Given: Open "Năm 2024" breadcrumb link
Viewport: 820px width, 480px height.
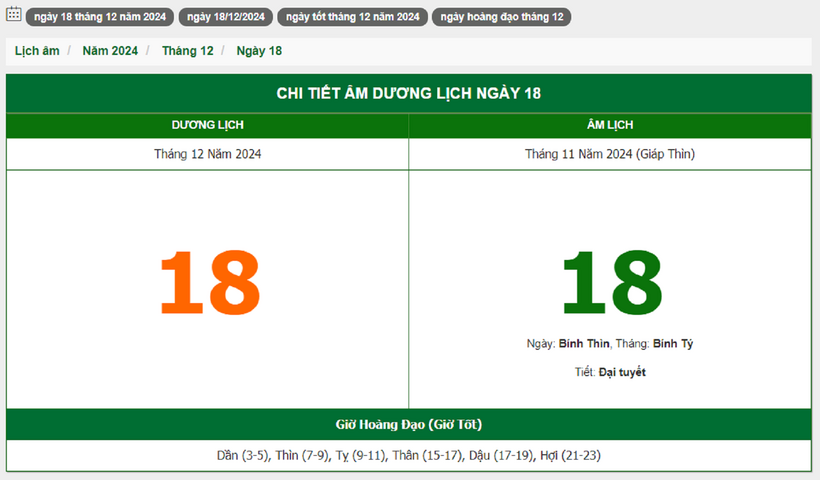Looking at the screenshot, I should [110, 51].
